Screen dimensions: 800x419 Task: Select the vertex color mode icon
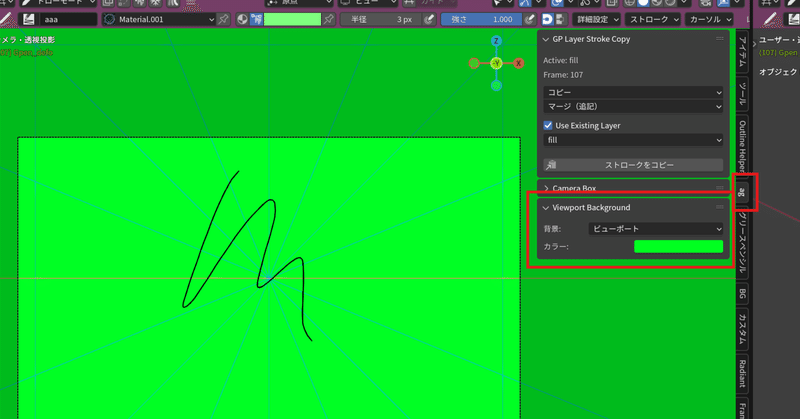click(257, 19)
